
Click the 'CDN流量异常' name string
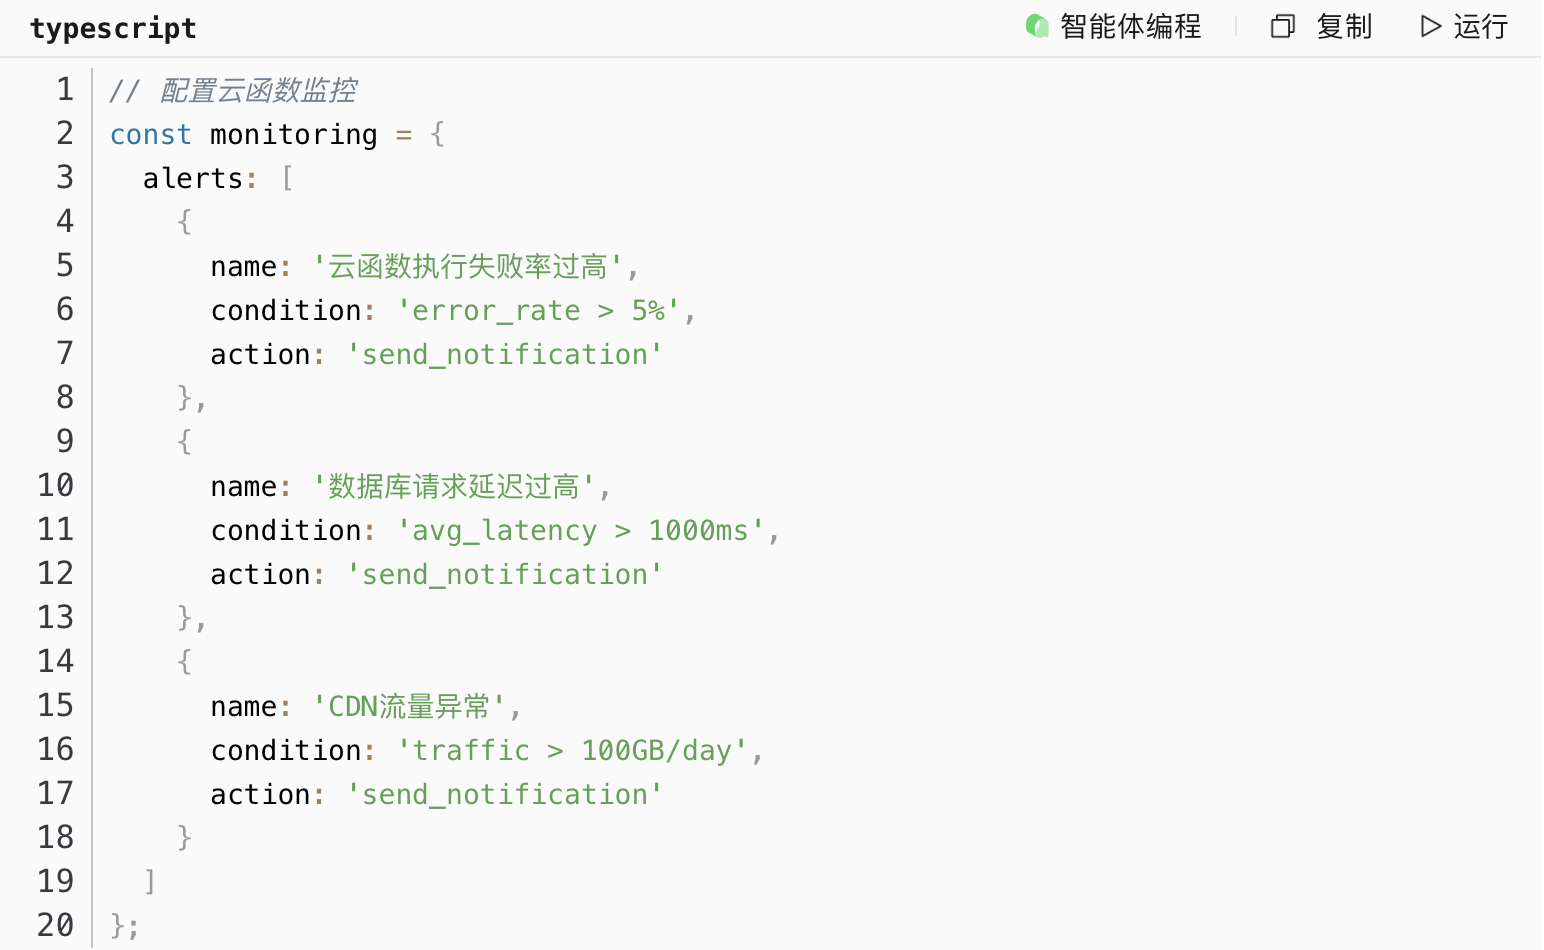point(410,706)
